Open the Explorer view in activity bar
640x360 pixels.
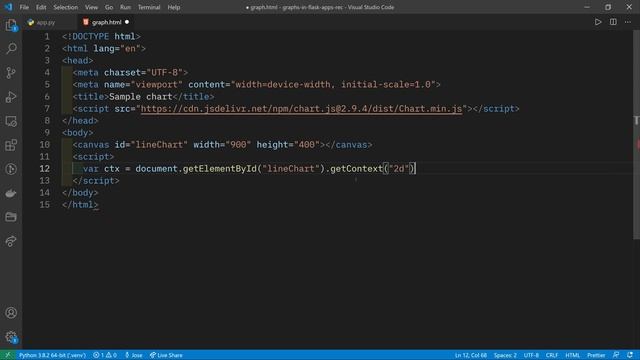(x=11, y=25)
